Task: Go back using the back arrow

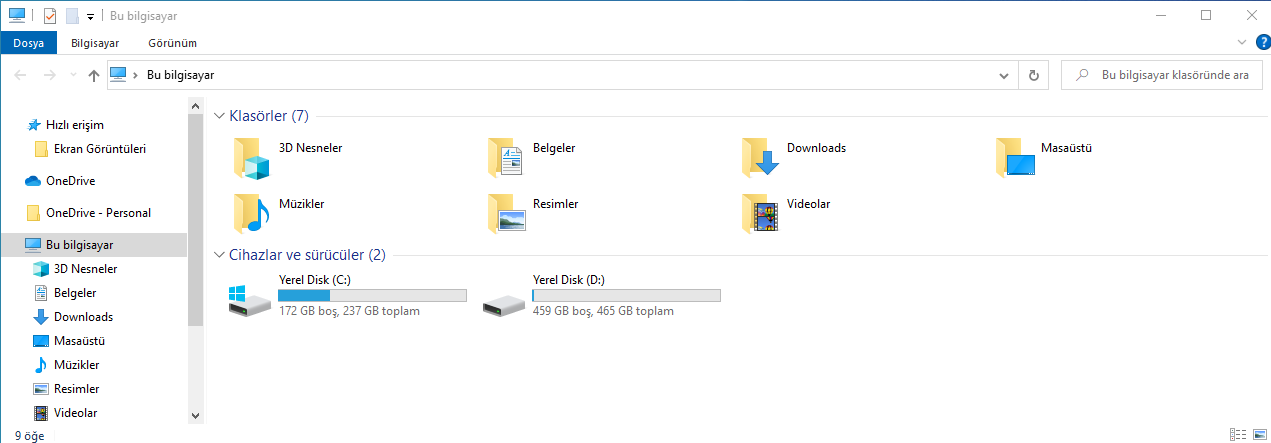Action: tap(21, 75)
